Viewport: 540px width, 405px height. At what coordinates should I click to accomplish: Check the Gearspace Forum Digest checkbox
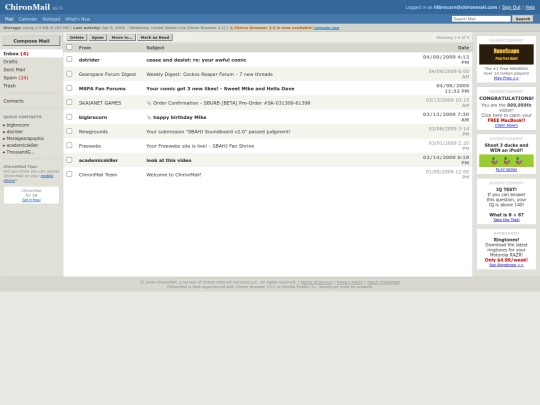pyautogui.click(x=69, y=74)
